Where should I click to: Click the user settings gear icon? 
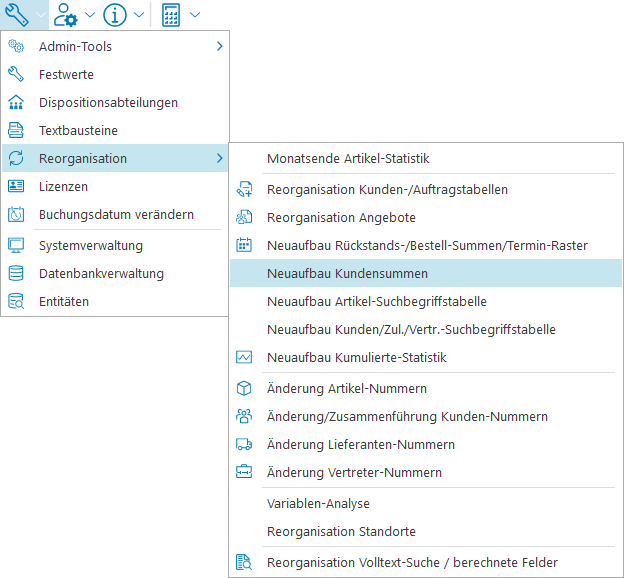pyautogui.click(x=67, y=14)
